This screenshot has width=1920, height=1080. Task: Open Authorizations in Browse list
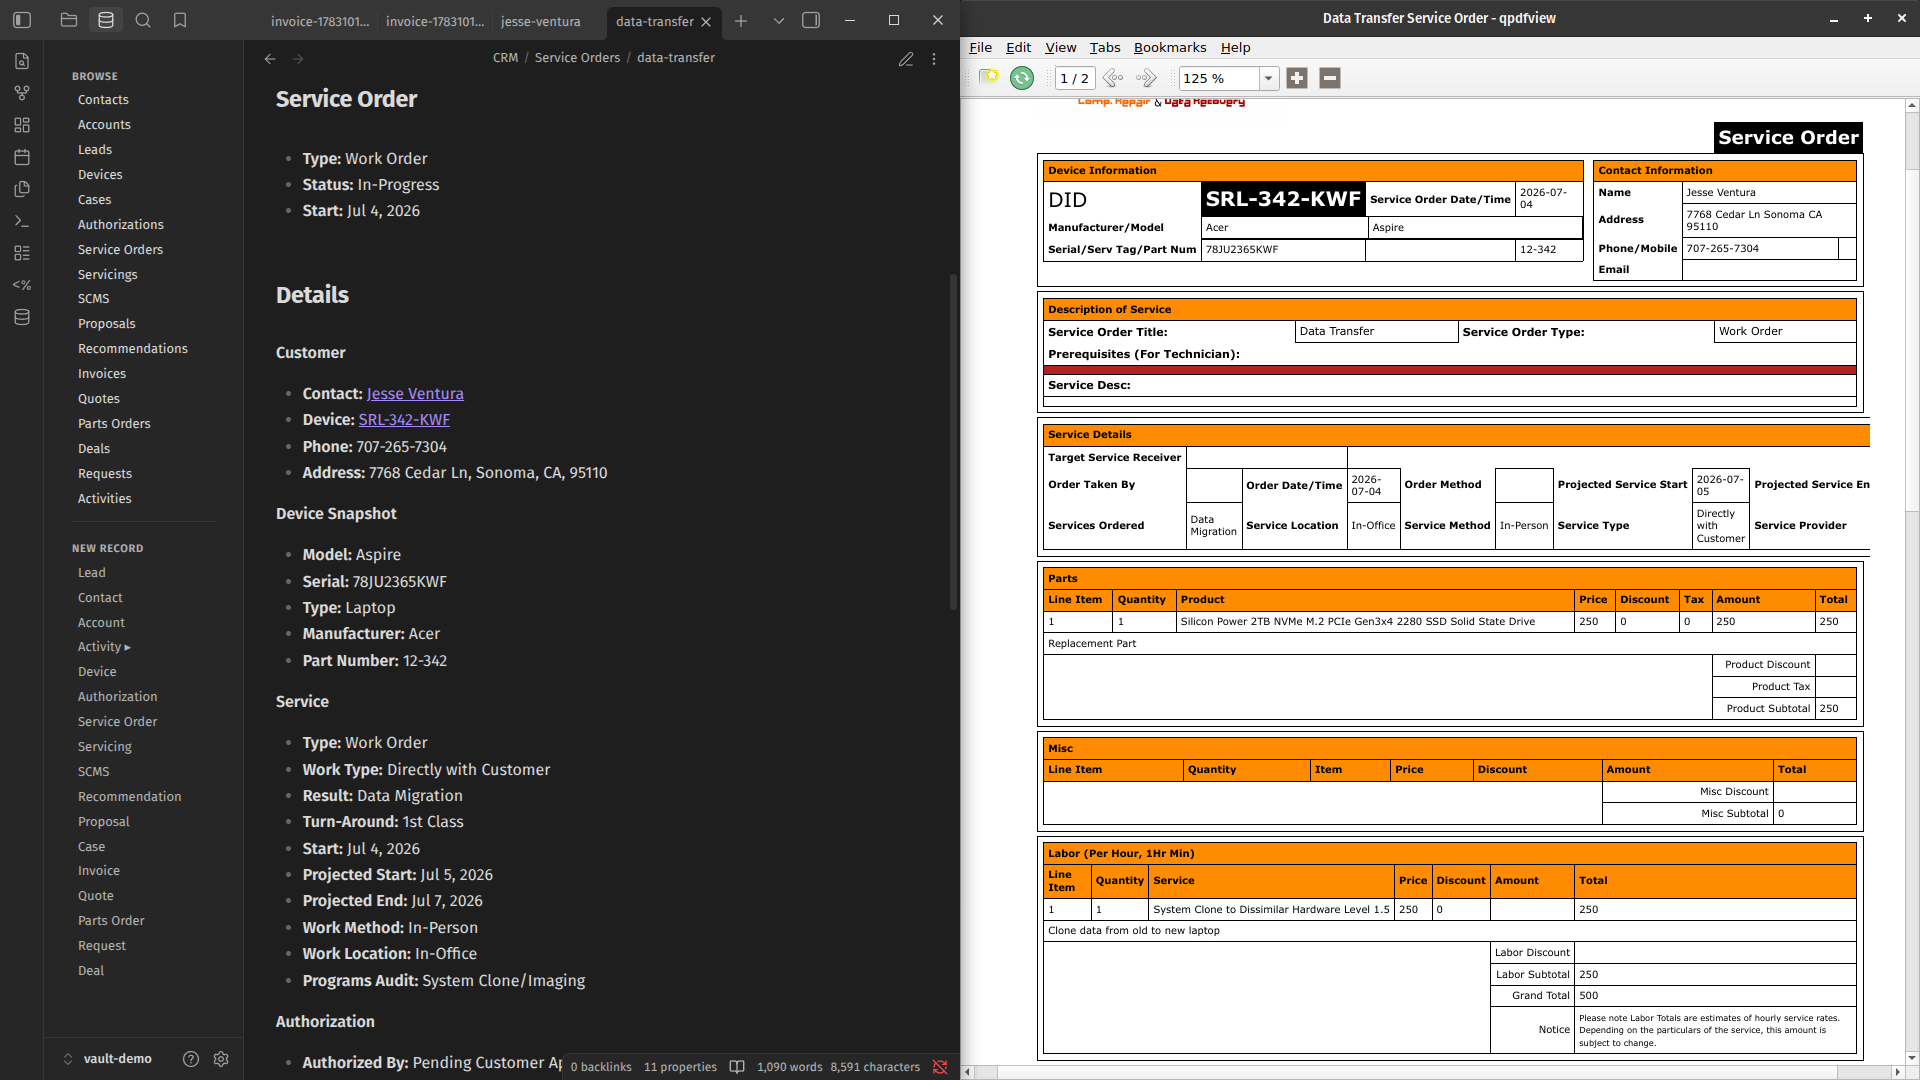click(121, 225)
